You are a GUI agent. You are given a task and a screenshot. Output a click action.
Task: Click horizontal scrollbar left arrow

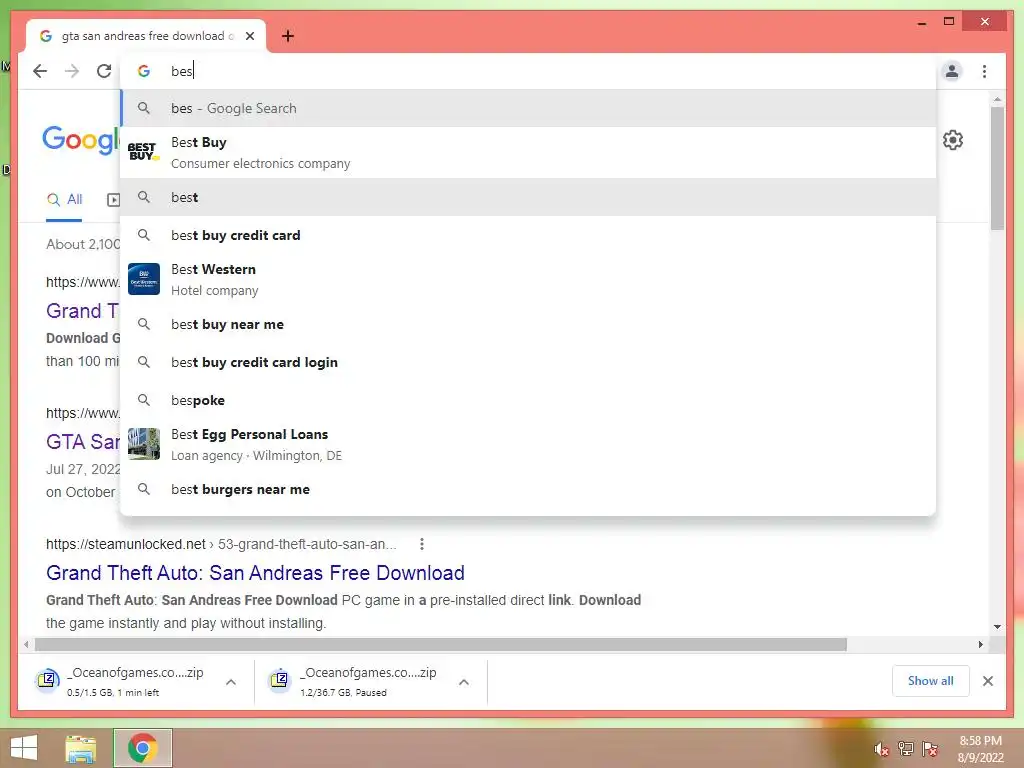click(x=25, y=645)
